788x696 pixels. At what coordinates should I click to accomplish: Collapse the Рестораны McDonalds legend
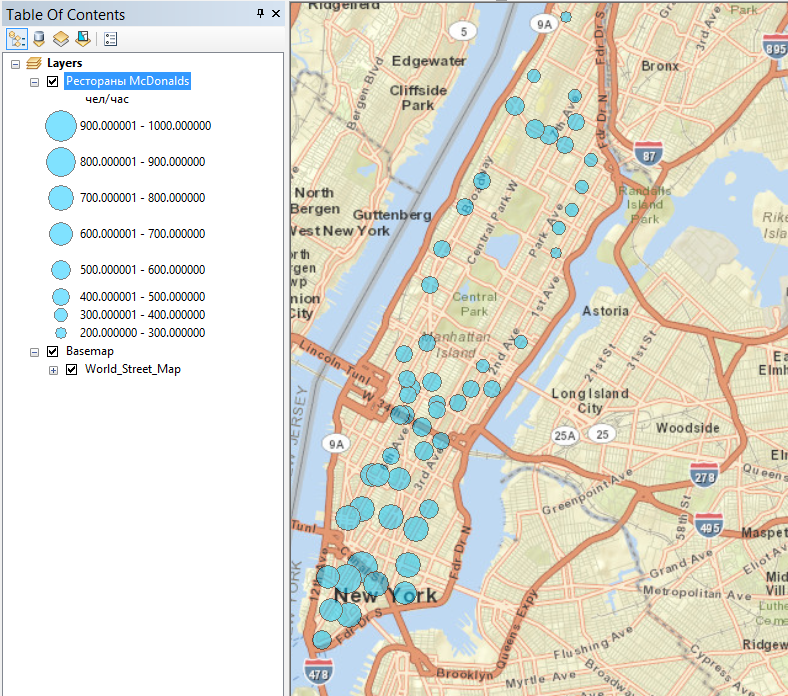click(34, 81)
